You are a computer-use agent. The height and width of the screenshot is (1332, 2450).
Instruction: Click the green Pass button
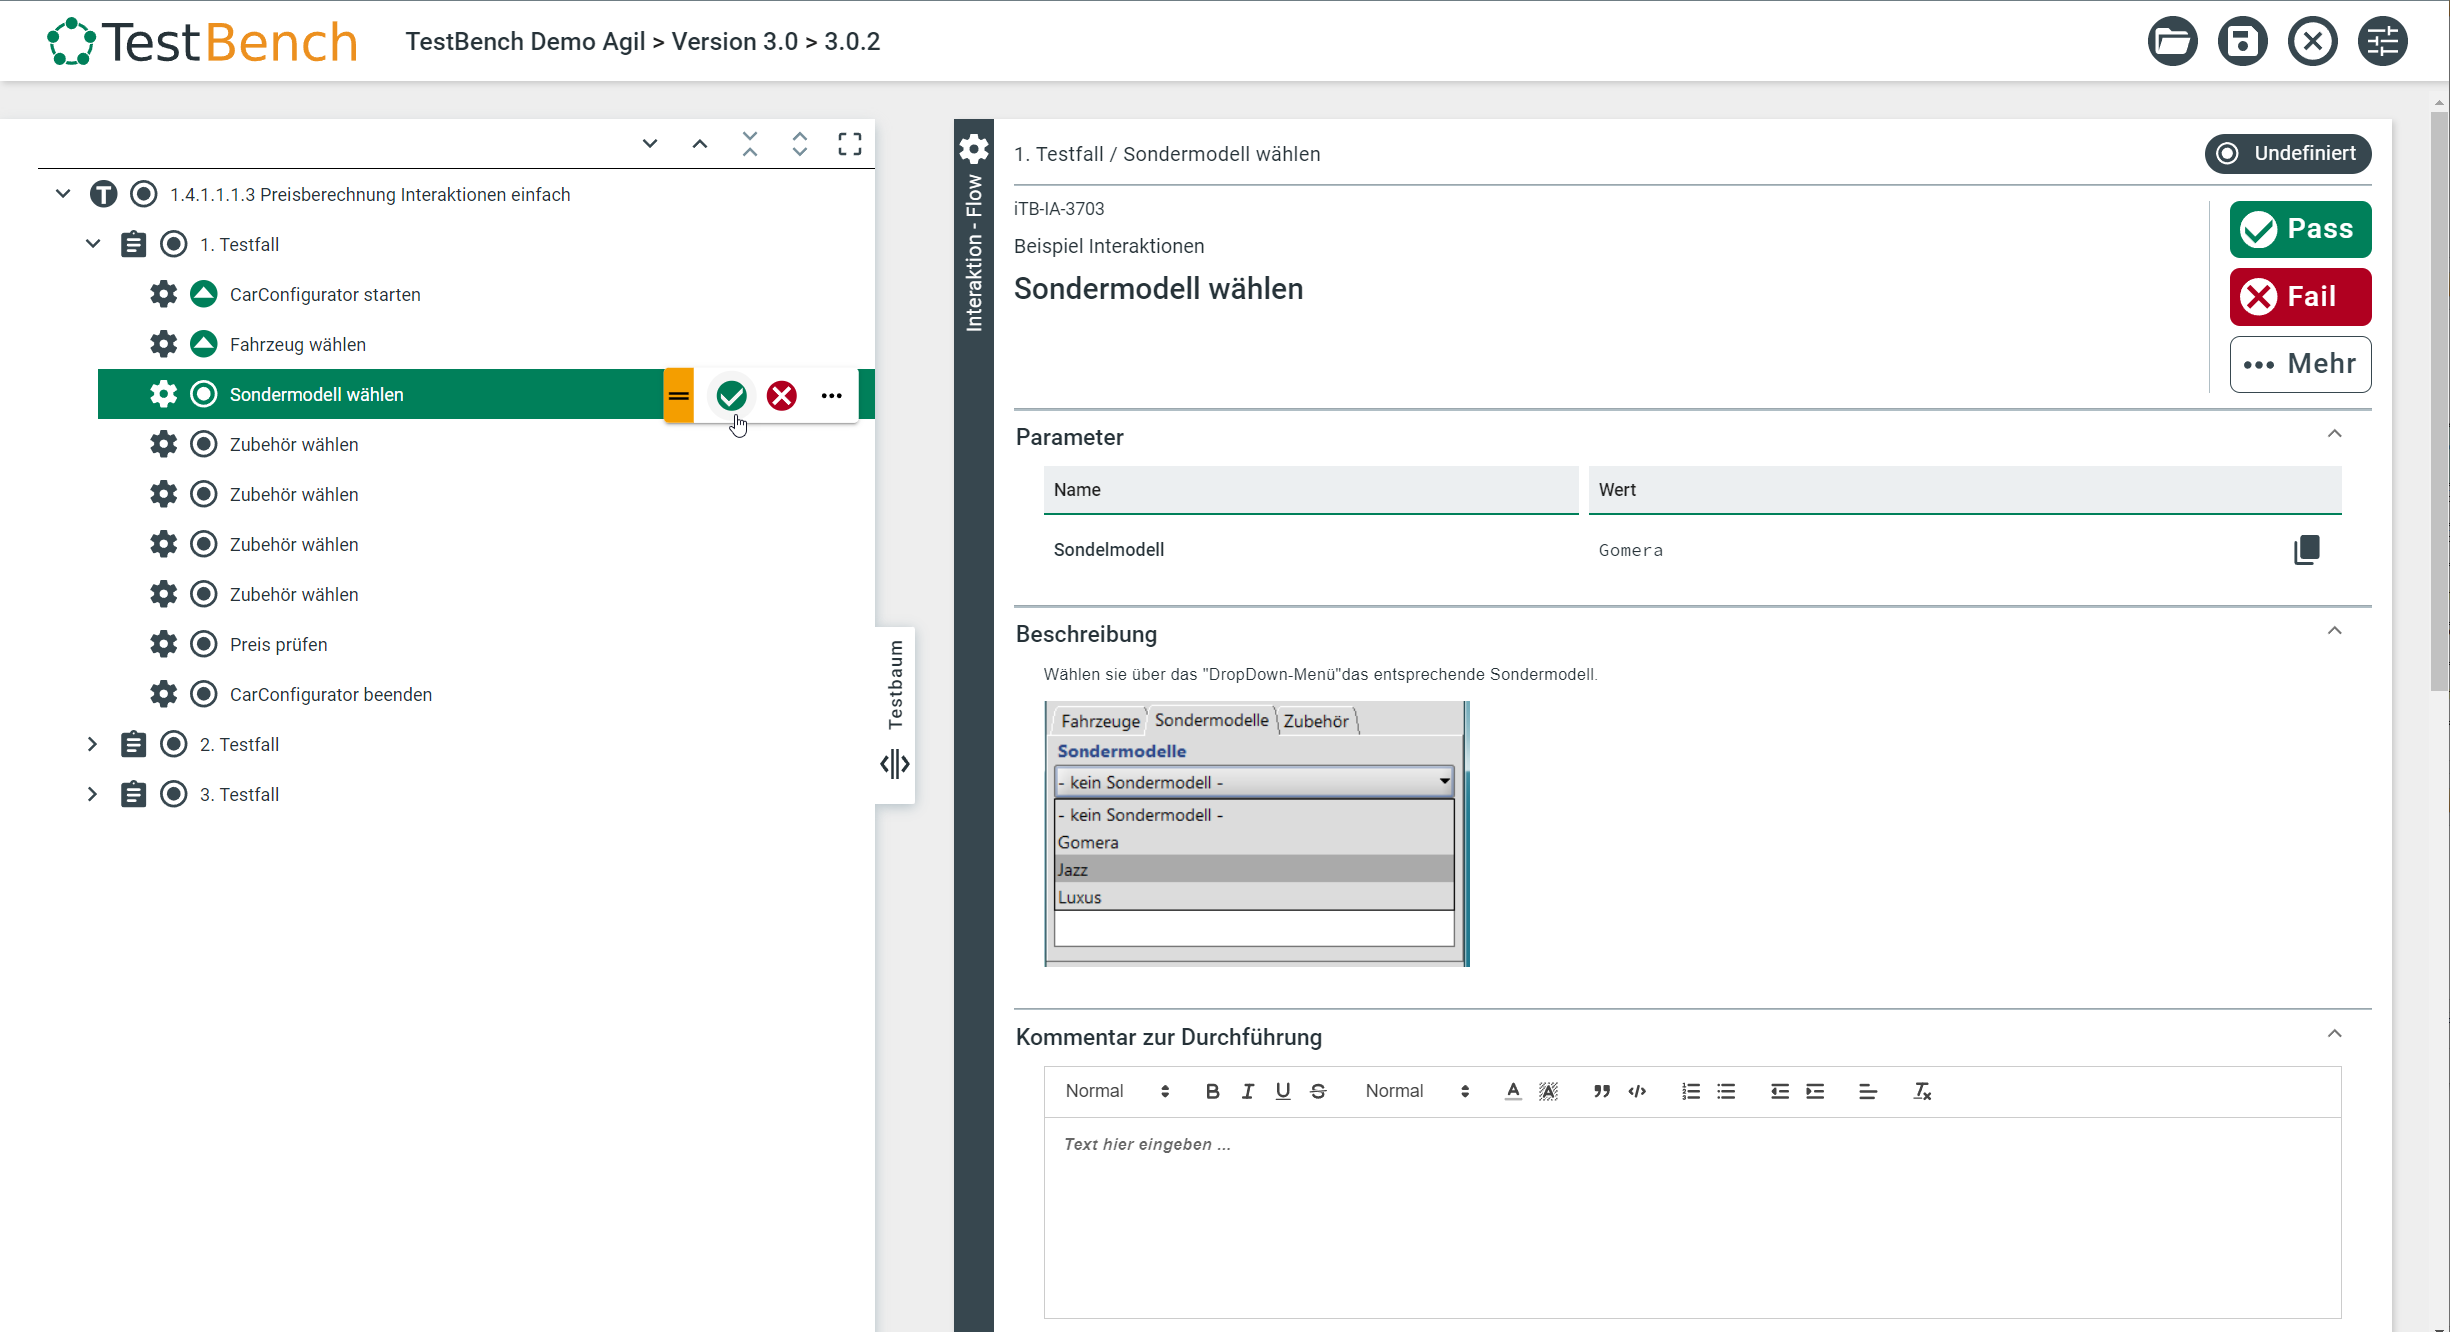pyautogui.click(x=2300, y=229)
